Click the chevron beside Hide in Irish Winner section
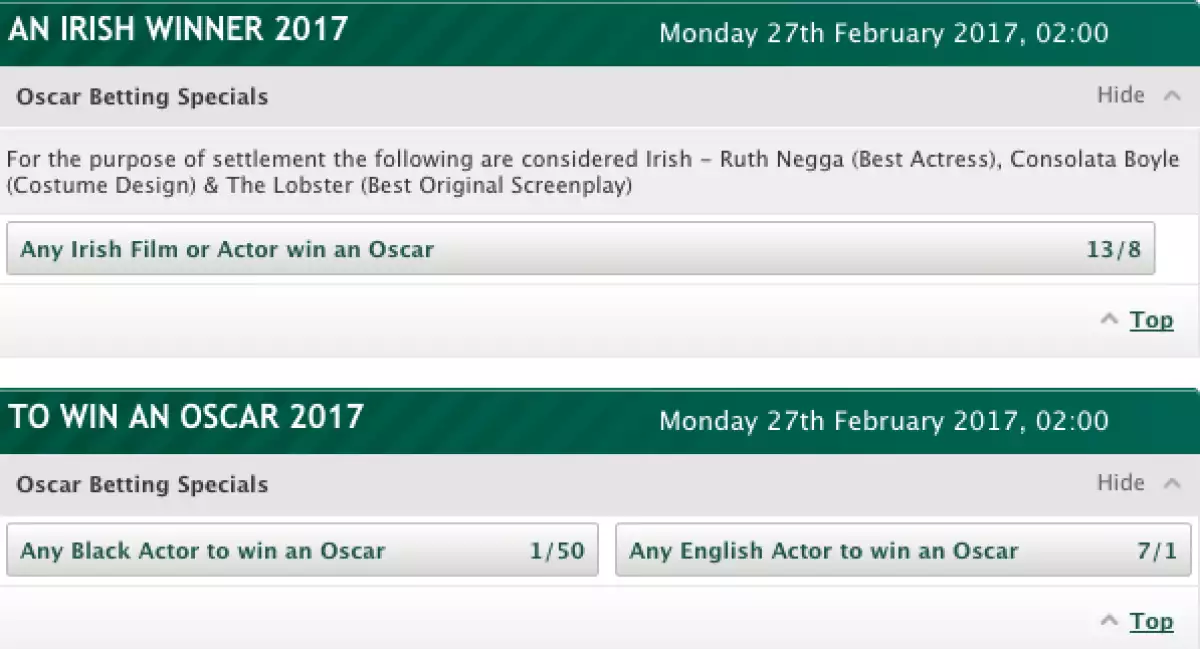The height and width of the screenshot is (649, 1200). point(1172,96)
